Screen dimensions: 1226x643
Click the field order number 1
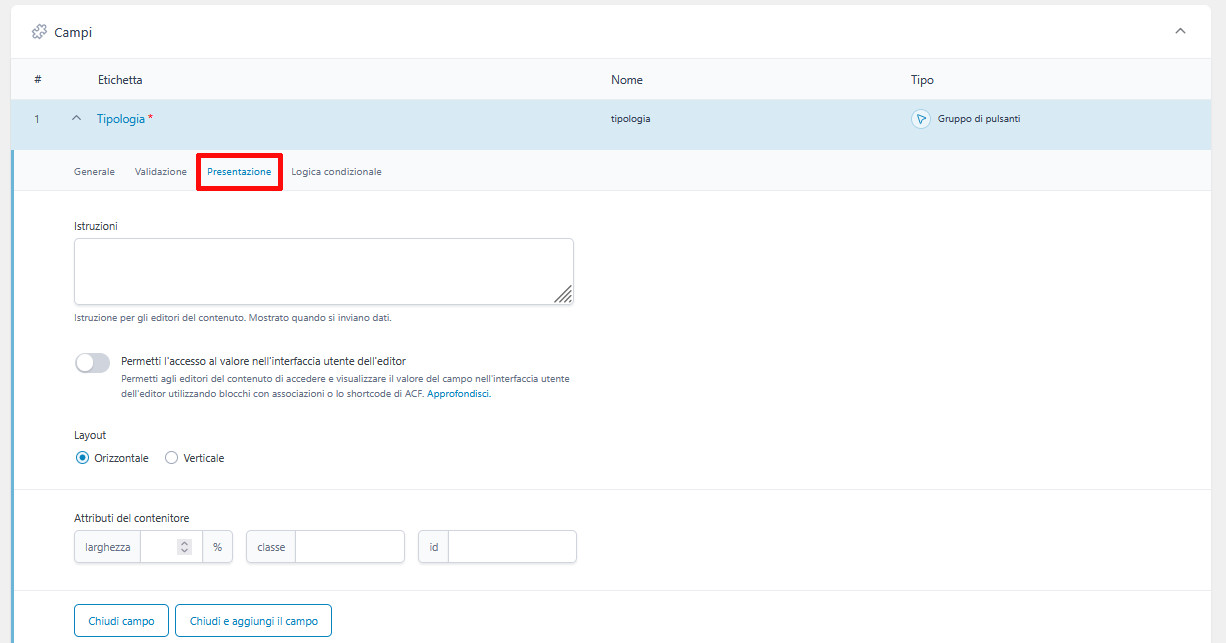click(x=37, y=119)
